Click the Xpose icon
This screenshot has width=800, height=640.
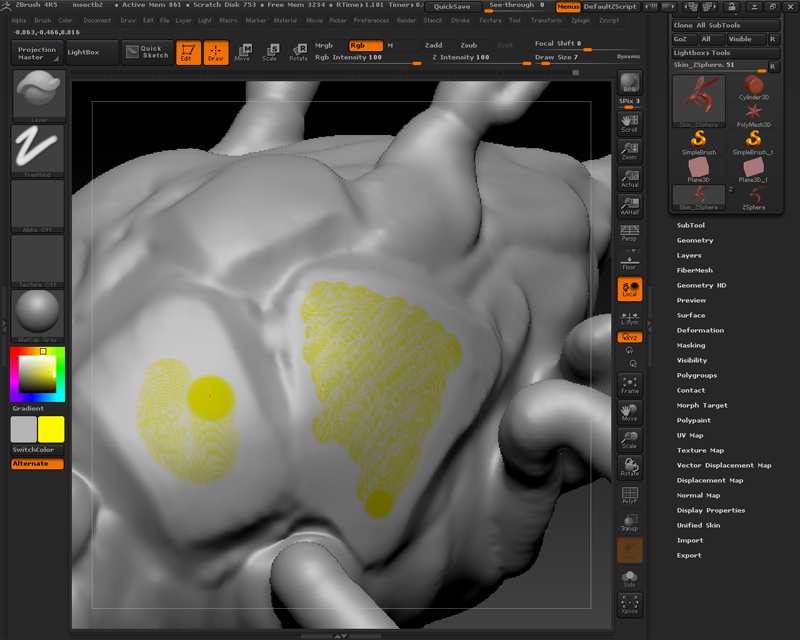coord(630,605)
